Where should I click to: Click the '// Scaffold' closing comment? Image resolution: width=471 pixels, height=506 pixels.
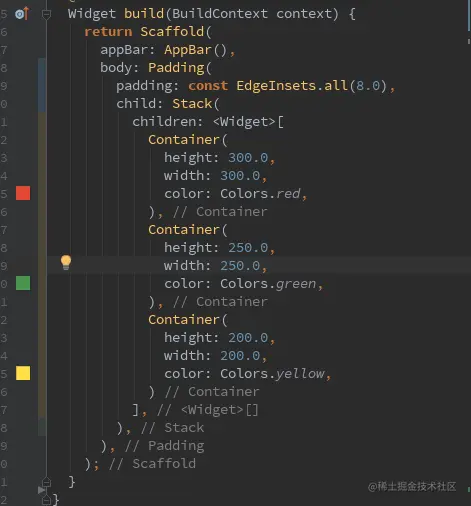tap(152, 464)
